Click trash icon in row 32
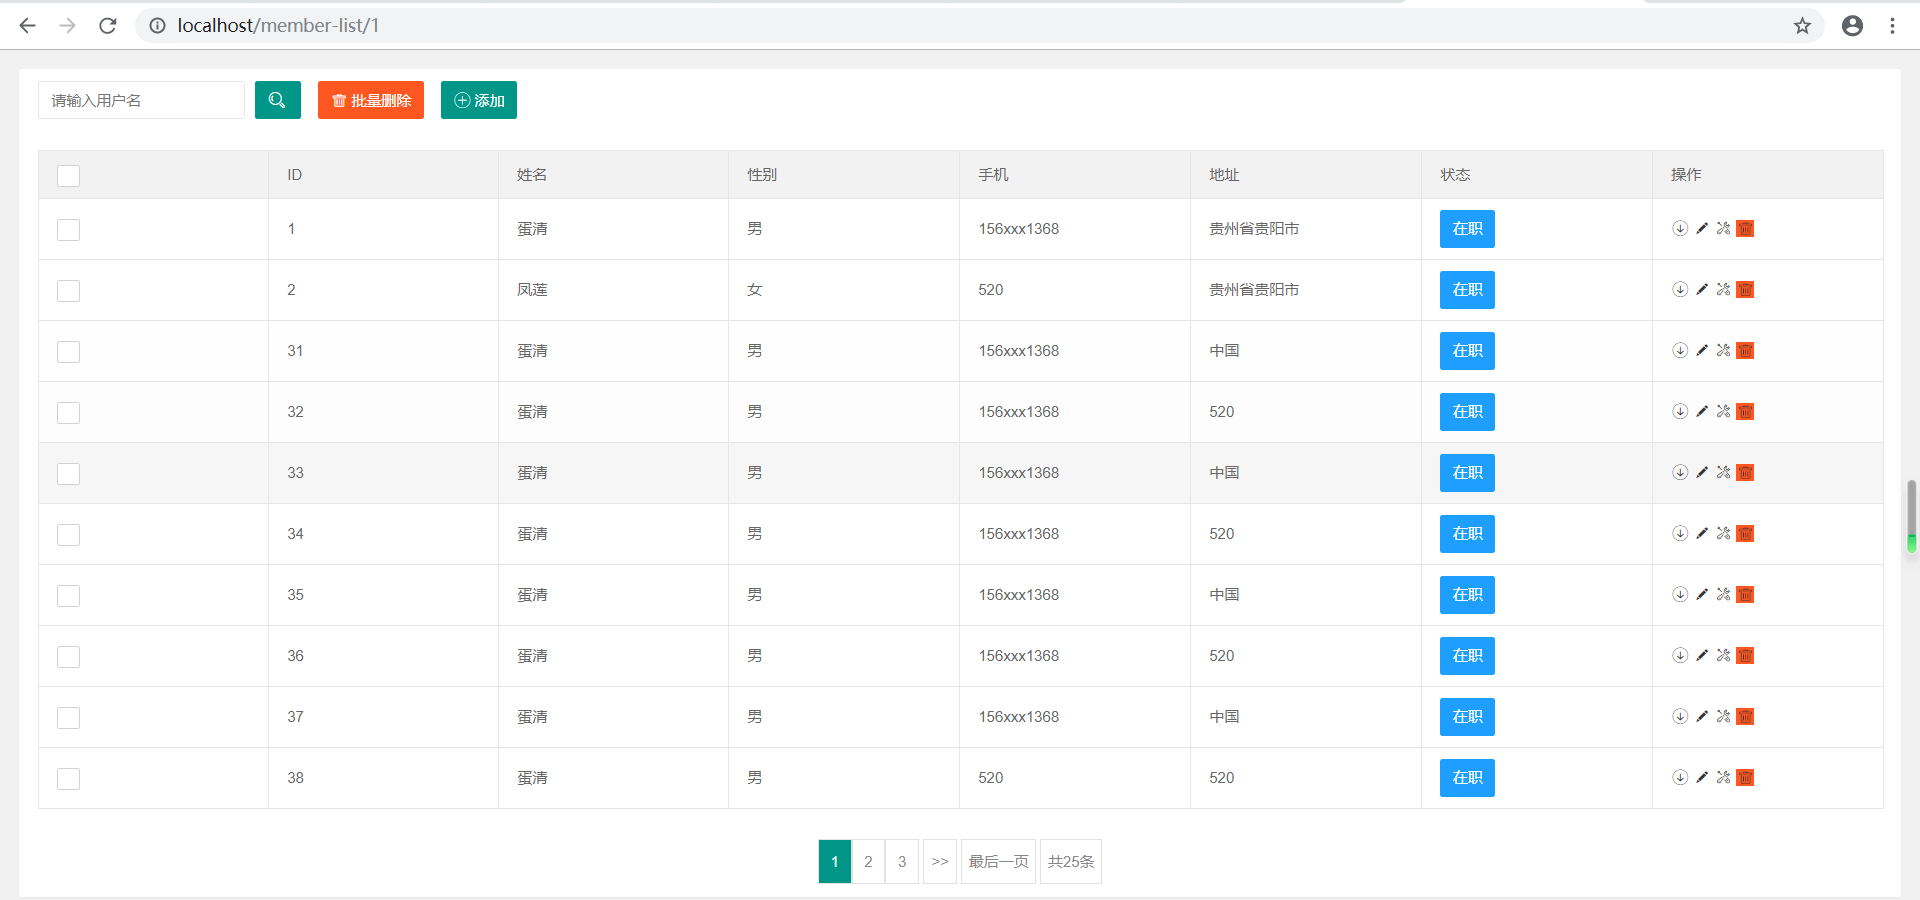The height and width of the screenshot is (900, 1920). point(1745,411)
